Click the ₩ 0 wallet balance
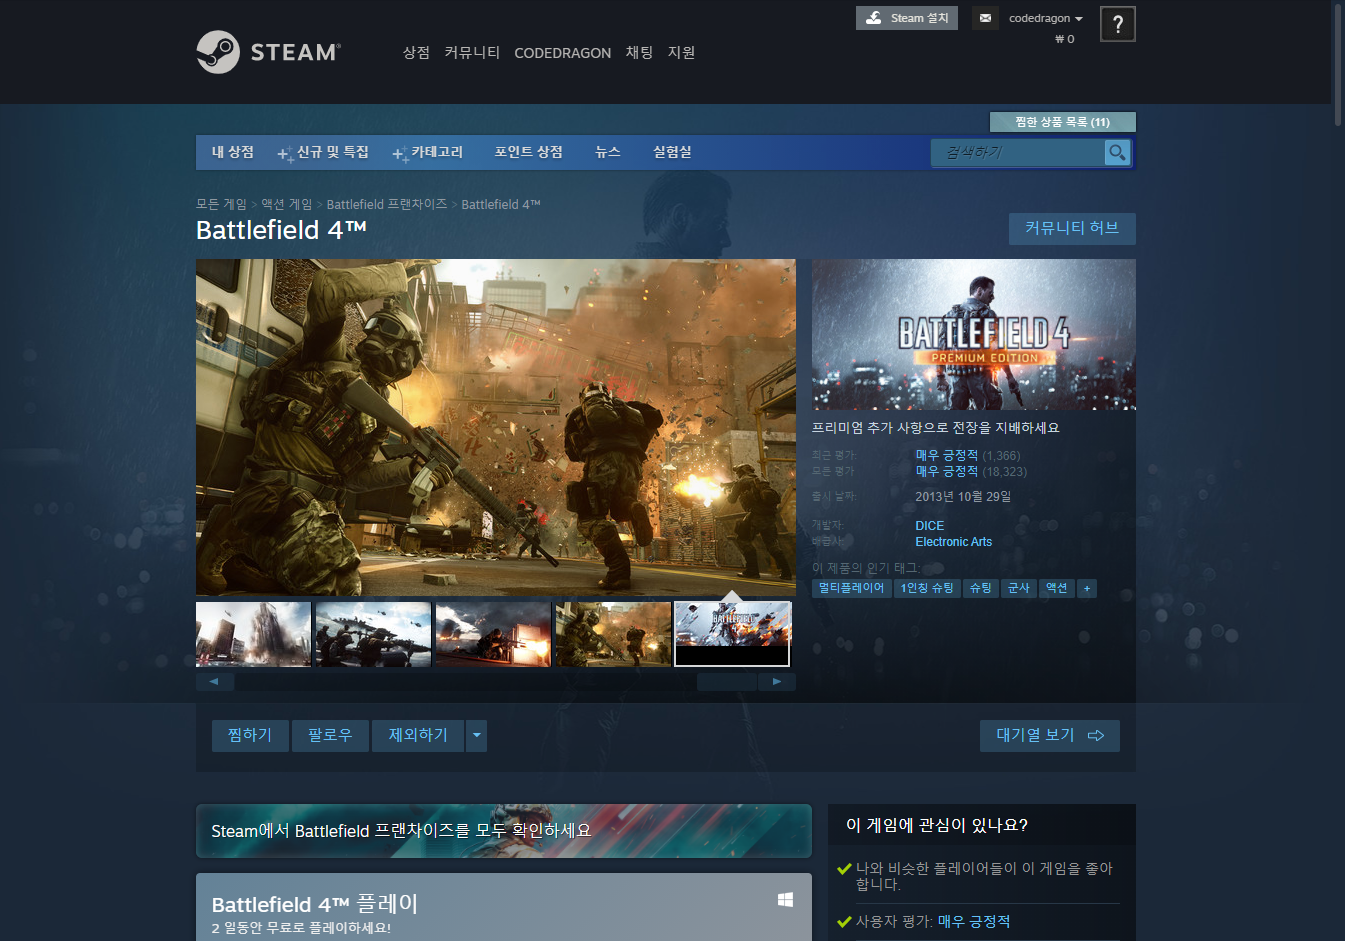This screenshot has height=941, width=1345. (1064, 39)
